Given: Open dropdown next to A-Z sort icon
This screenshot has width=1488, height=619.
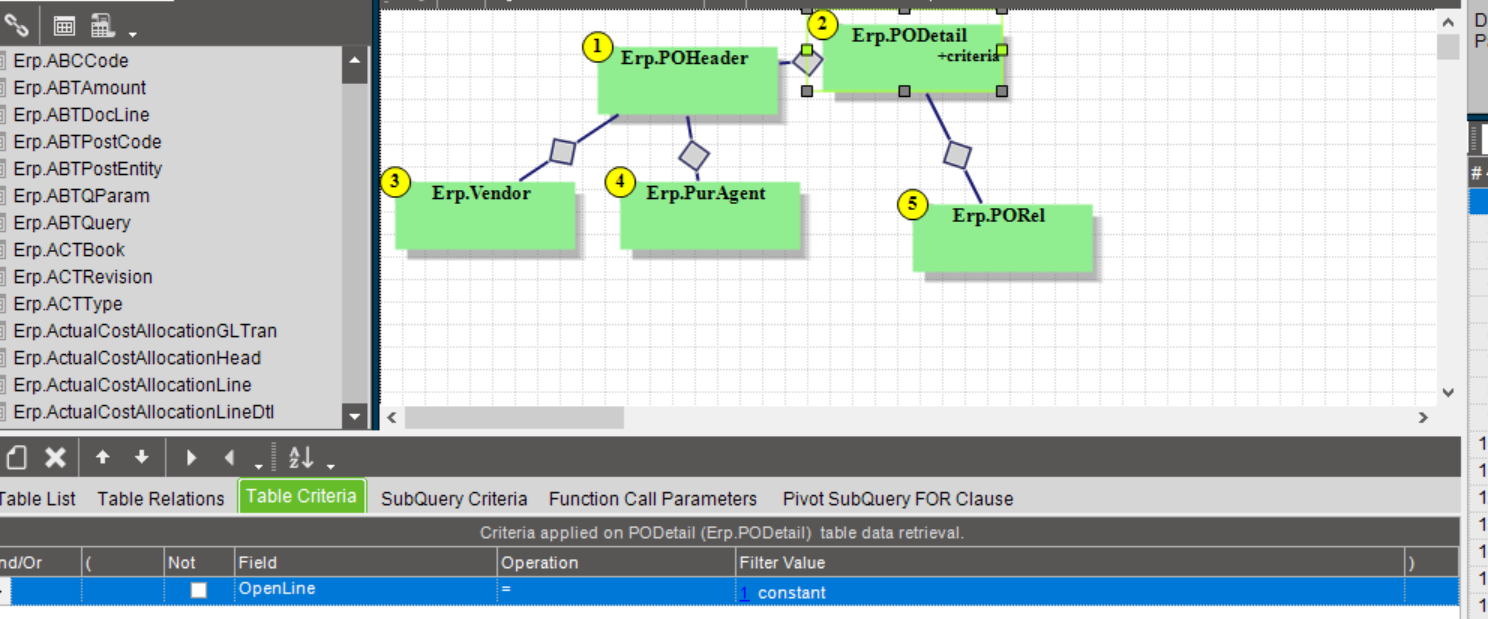Looking at the screenshot, I should coord(330,466).
